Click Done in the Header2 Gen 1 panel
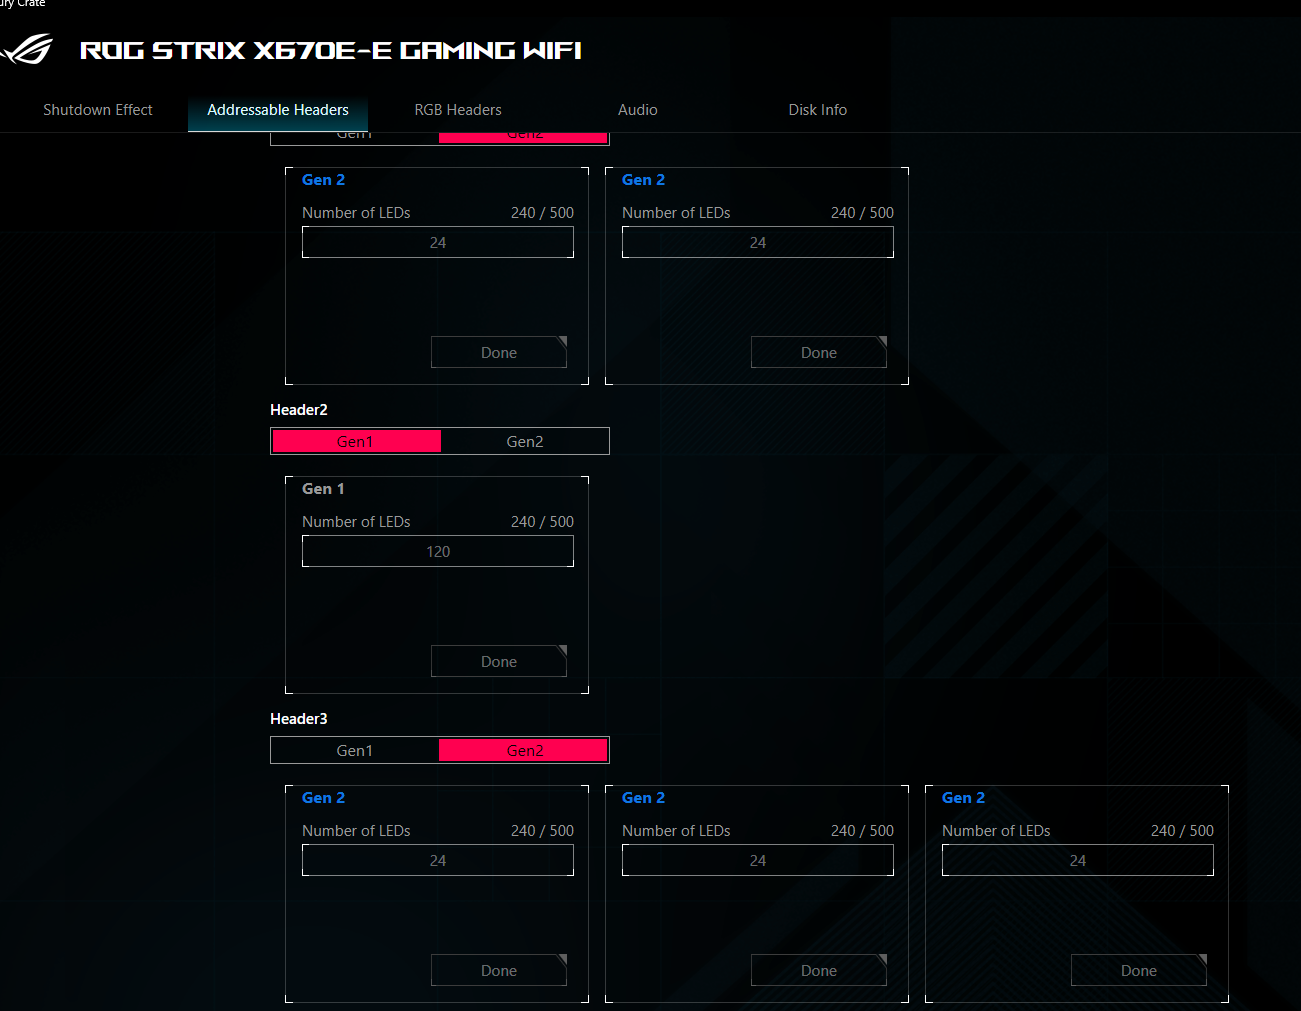This screenshot has width=1301, height=1011. pyautogui.click(x=499, y=661)
